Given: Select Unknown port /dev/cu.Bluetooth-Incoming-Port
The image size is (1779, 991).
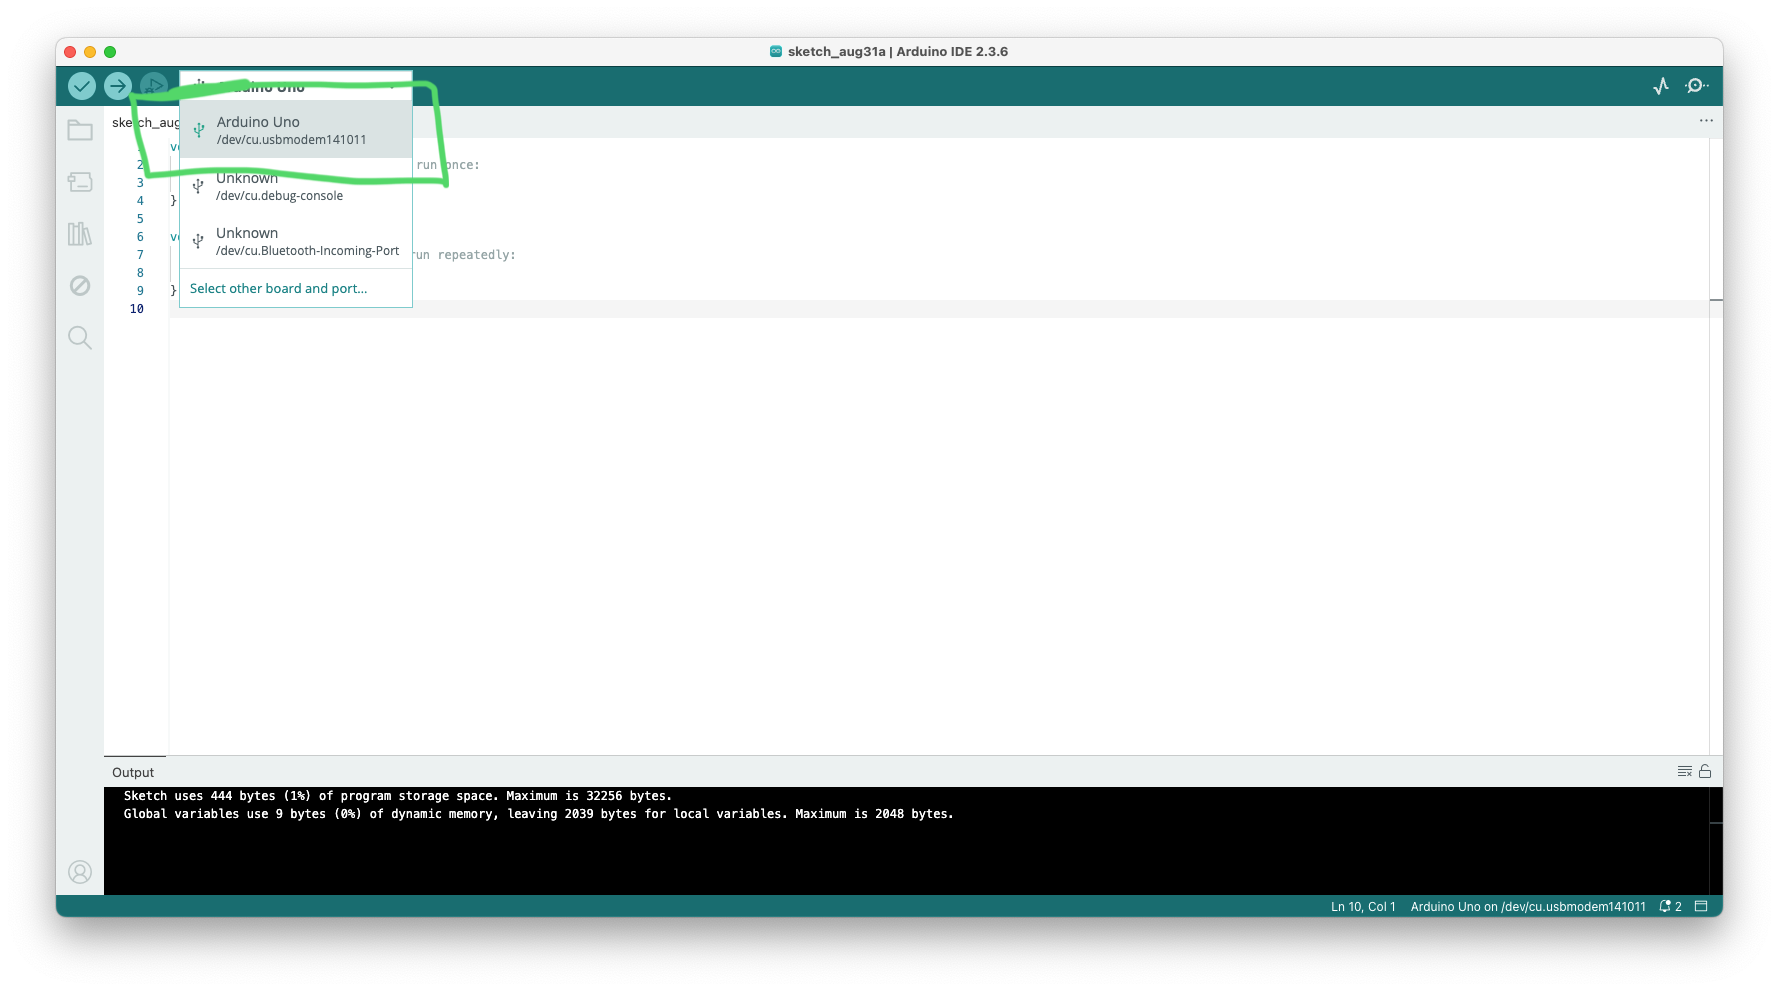Looking at the screenshot, I should tap(295, 241).
